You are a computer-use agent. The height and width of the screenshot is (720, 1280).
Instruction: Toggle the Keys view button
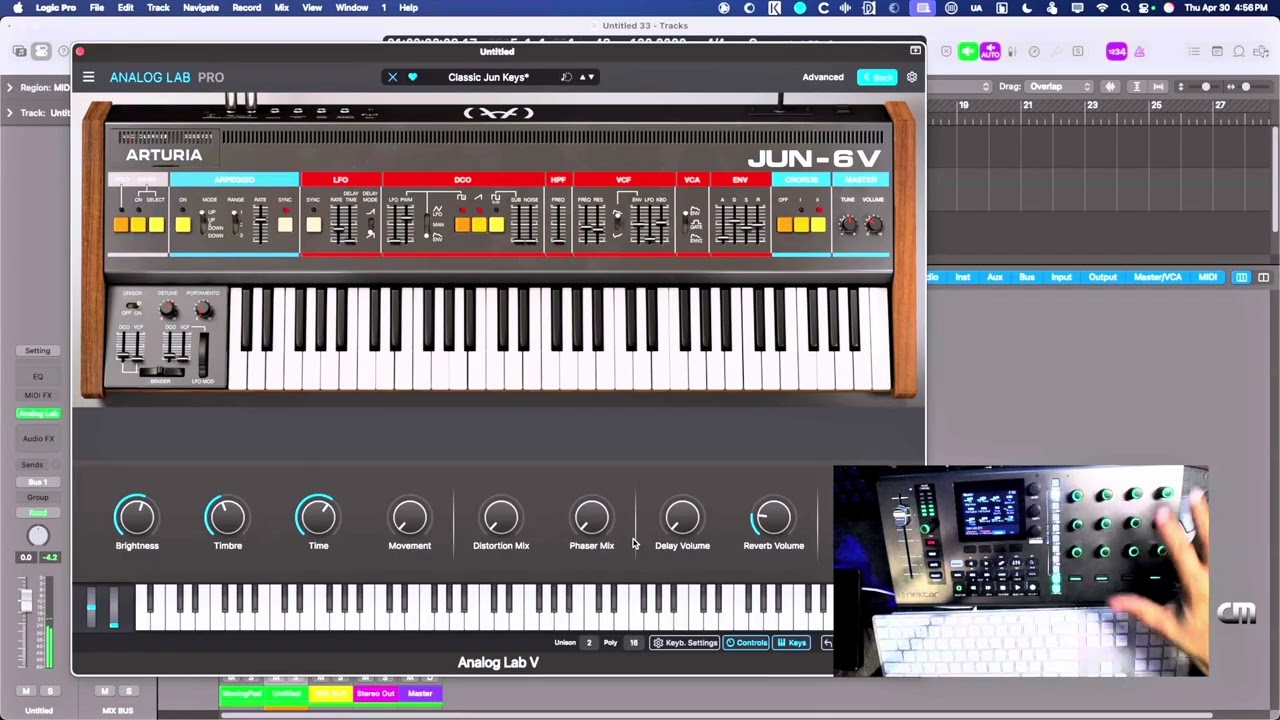pyautogui.click(x=793, y=643)
